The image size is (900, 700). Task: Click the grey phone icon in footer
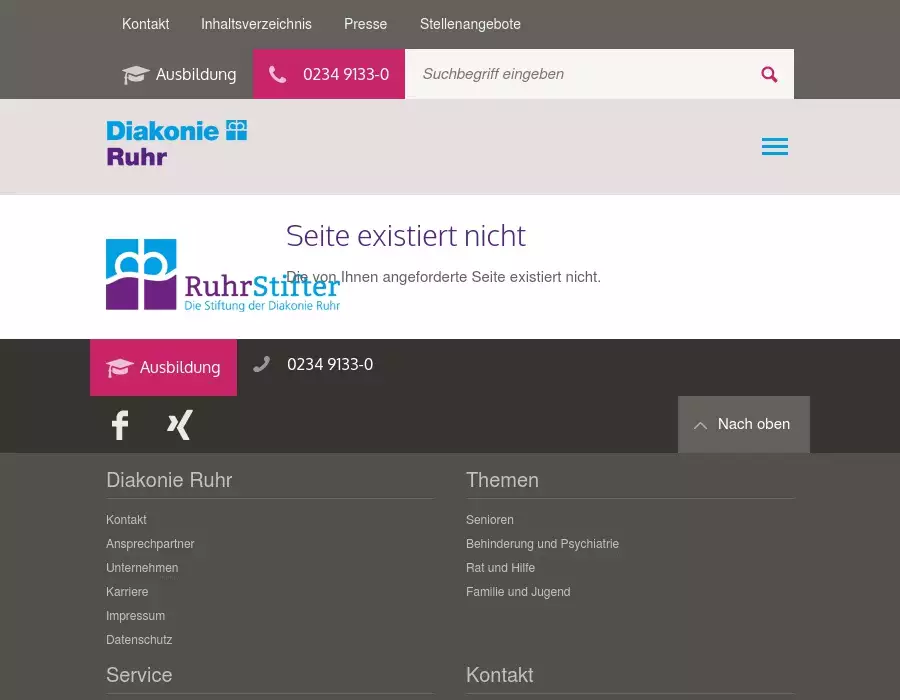point(262,364)
